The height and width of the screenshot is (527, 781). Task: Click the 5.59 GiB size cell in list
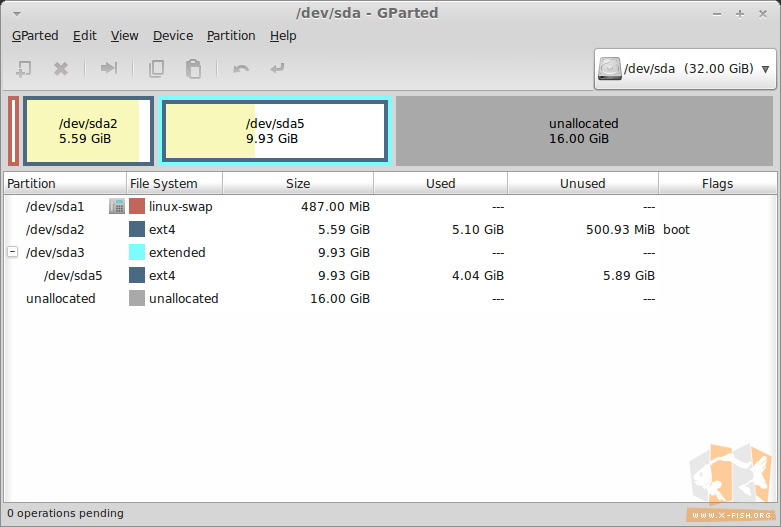(344, 230)
